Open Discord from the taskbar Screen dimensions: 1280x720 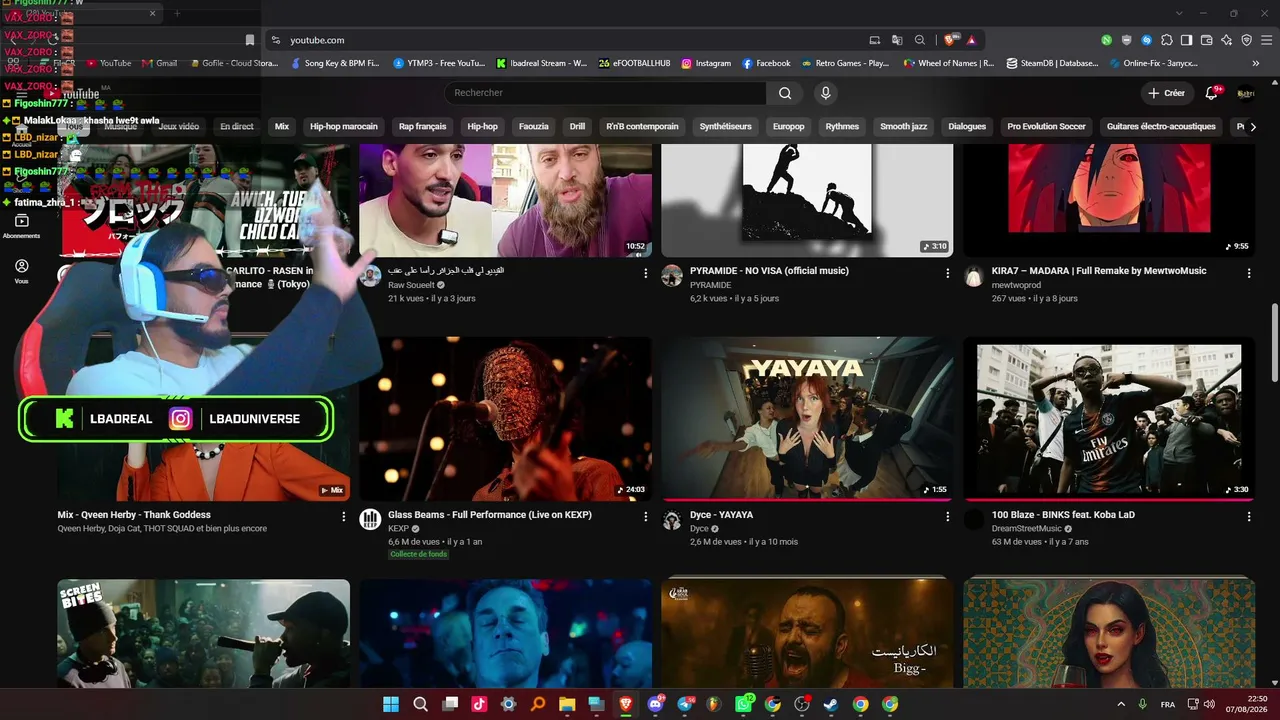tap(655, 704)
